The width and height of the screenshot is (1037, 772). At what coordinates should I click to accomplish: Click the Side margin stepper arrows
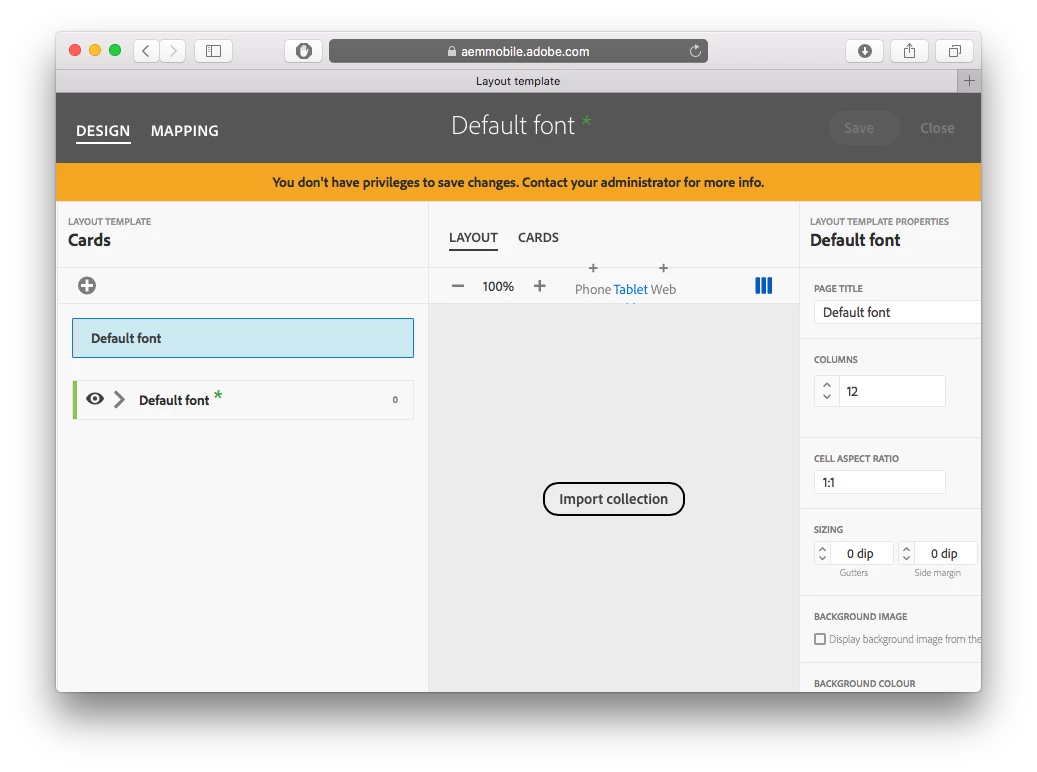pos(907,553)
